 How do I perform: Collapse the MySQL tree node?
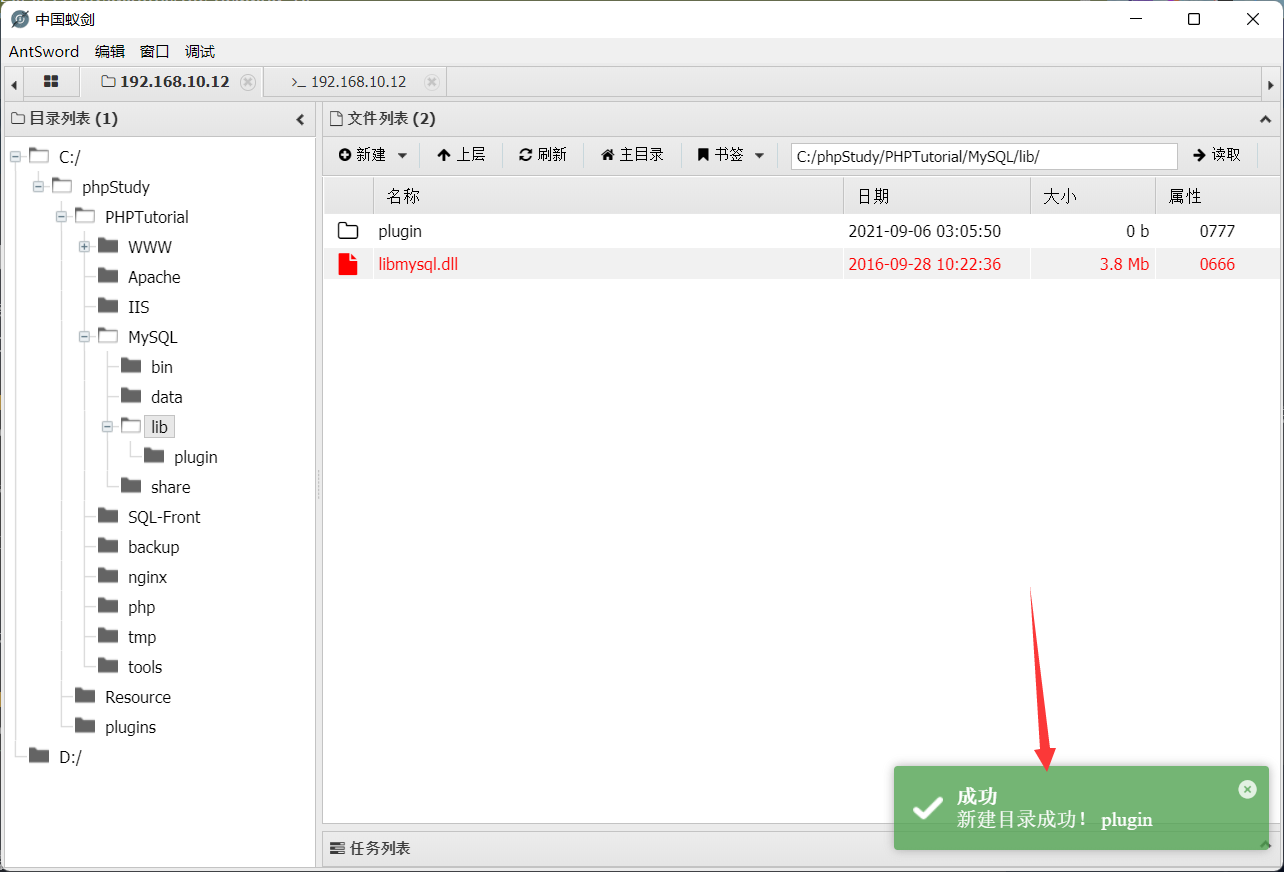(84, 336)
